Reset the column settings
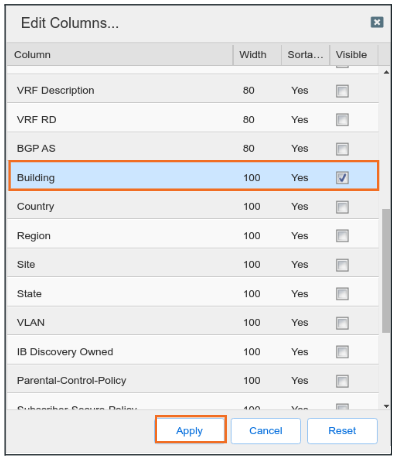 pyautogui.click(x=342, y=431)
